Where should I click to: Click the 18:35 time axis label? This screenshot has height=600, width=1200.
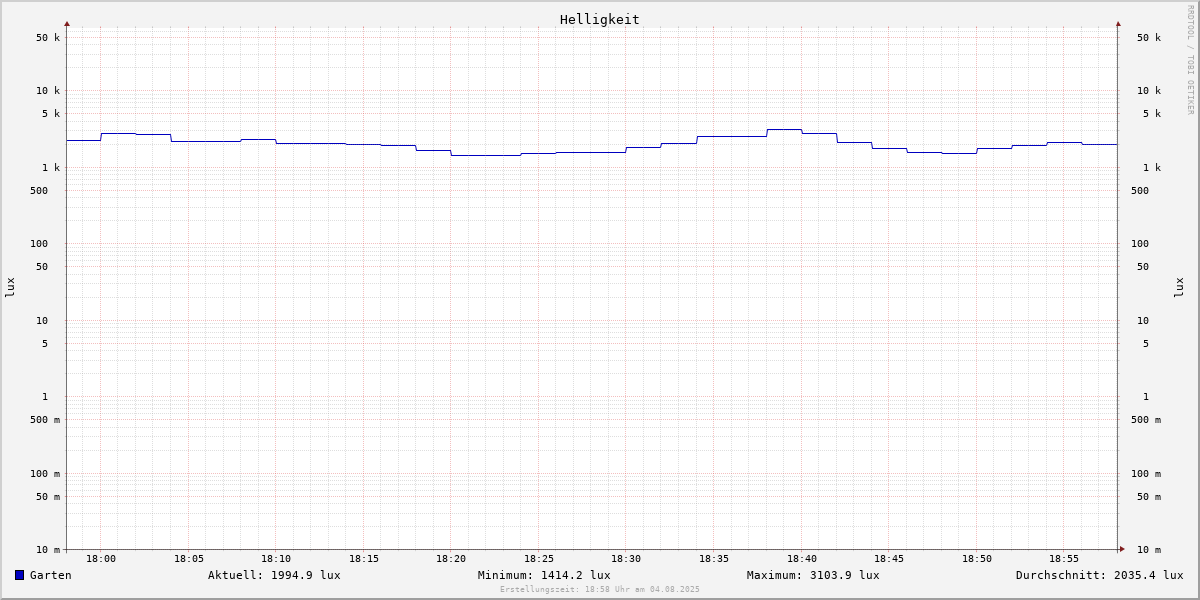coord(714,559)
